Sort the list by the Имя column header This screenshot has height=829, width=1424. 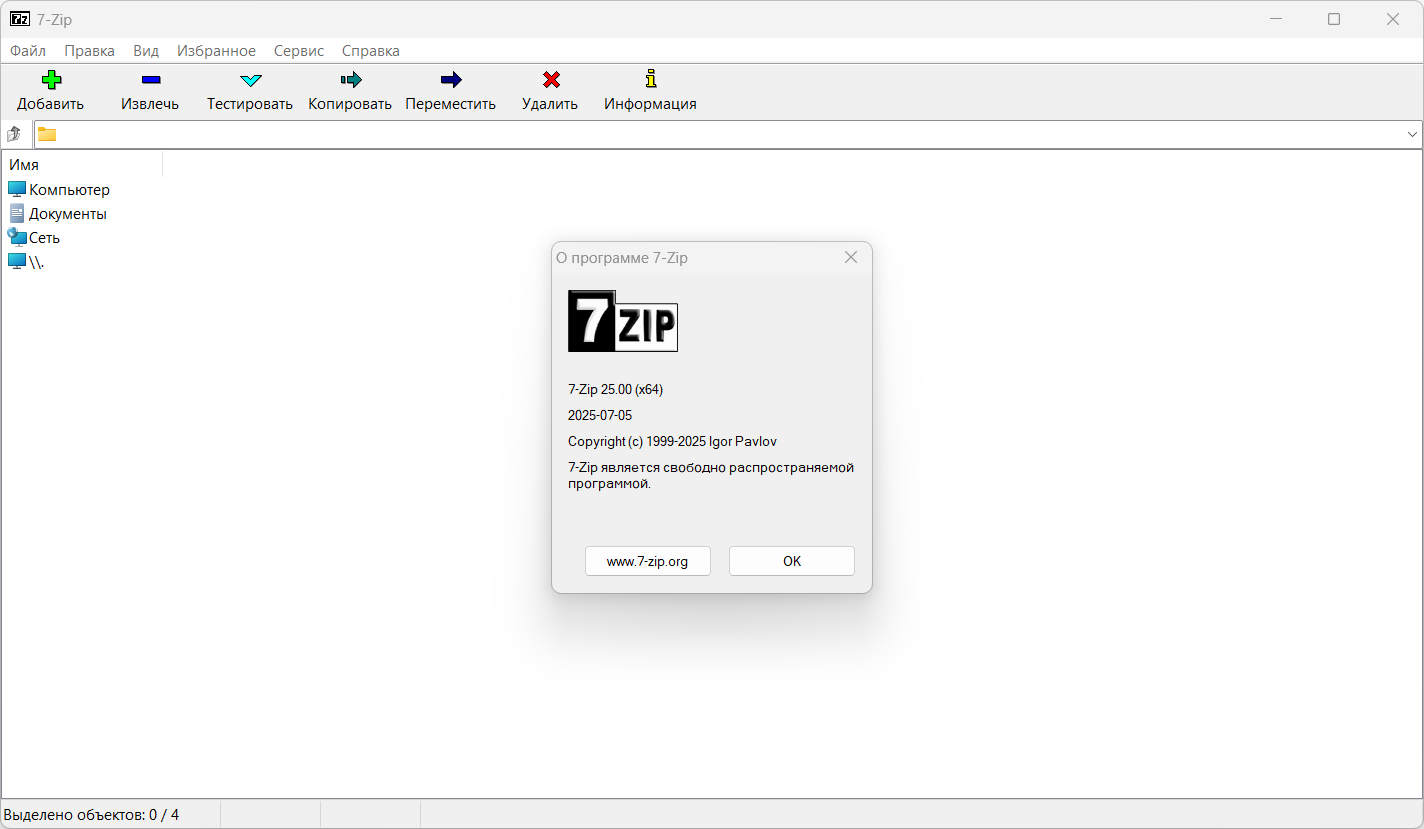coord(83,165)
